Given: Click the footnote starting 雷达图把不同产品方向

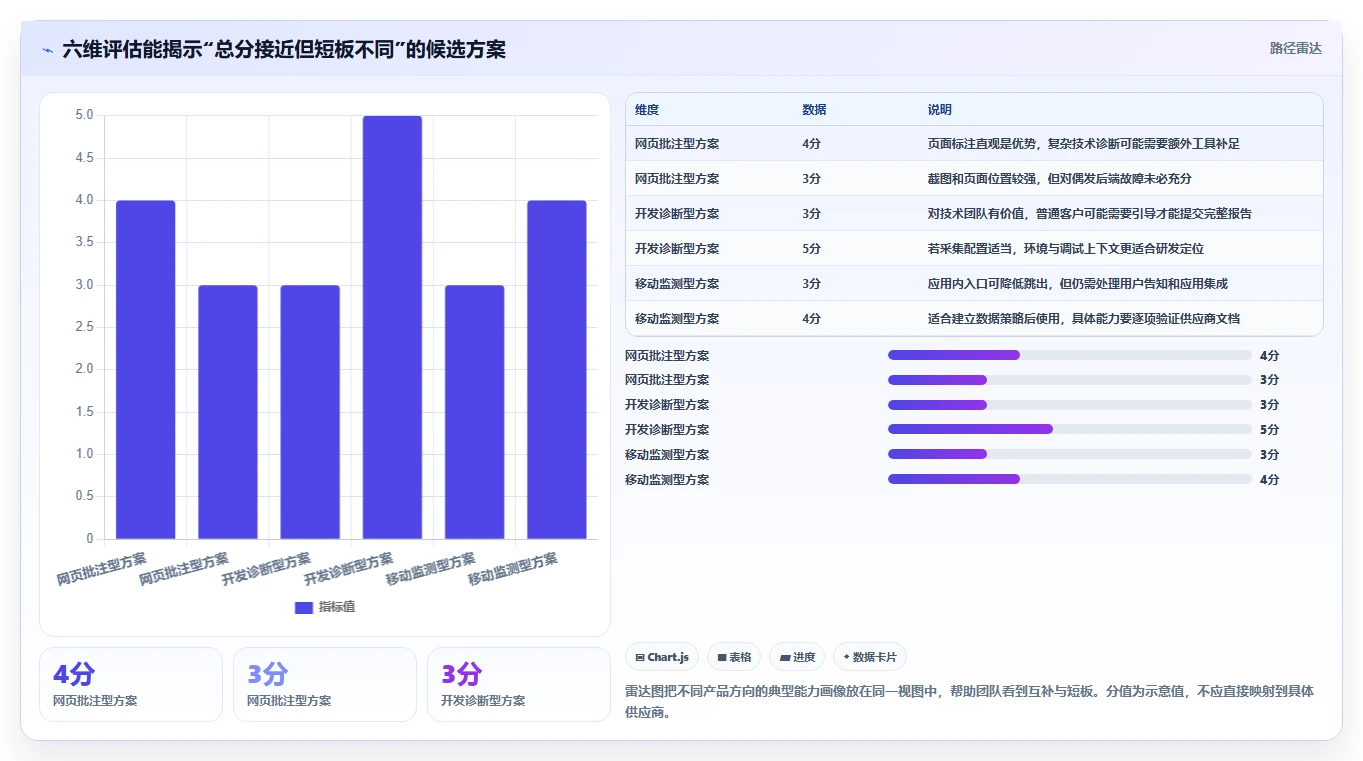Looking at the screenshot, I should [x=970, y=702].
